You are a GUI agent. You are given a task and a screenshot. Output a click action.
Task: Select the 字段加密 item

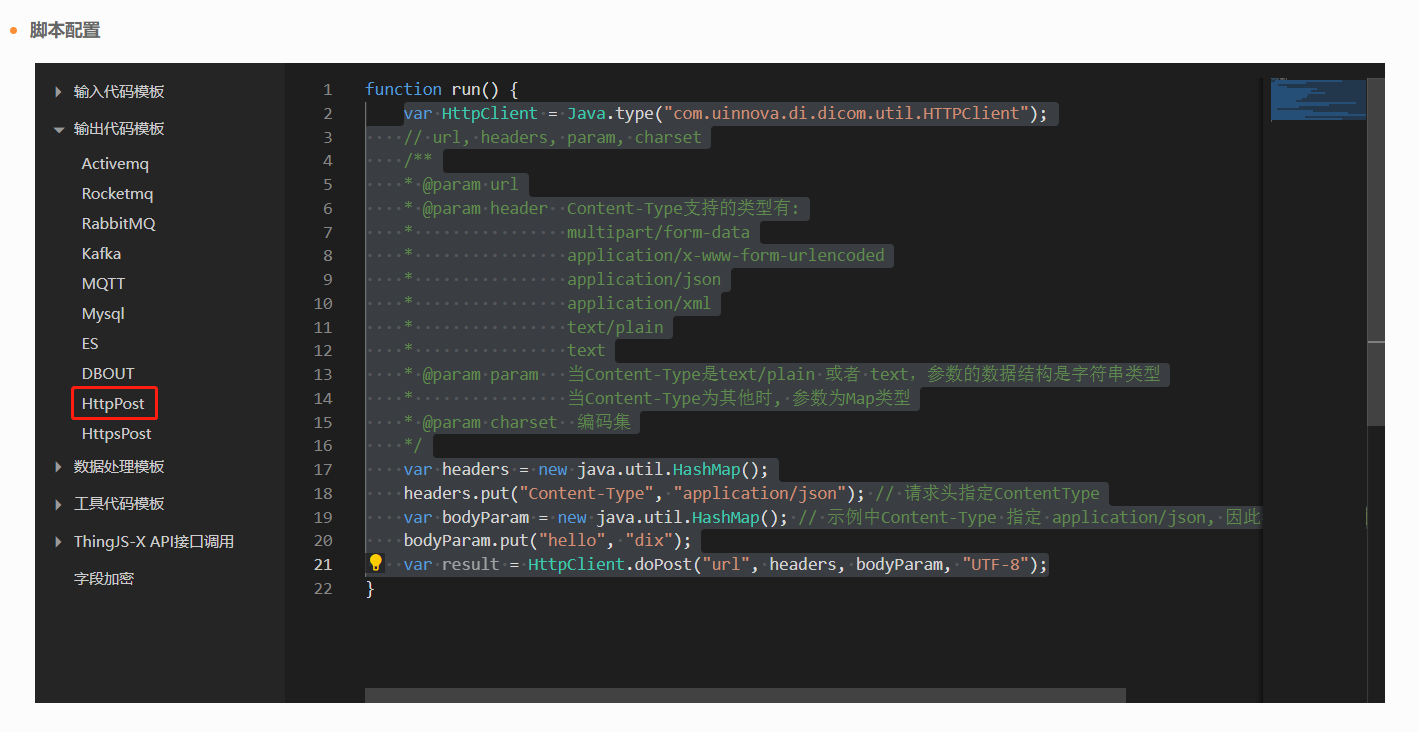104,579
